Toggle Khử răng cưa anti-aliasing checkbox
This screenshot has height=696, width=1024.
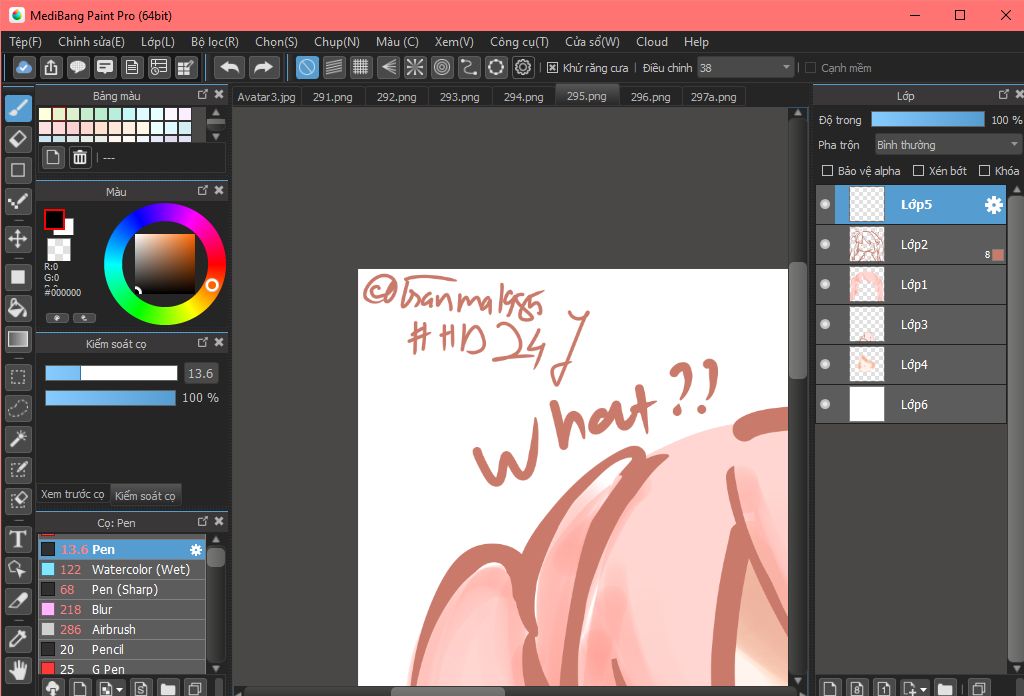click(x=552, y=68)
